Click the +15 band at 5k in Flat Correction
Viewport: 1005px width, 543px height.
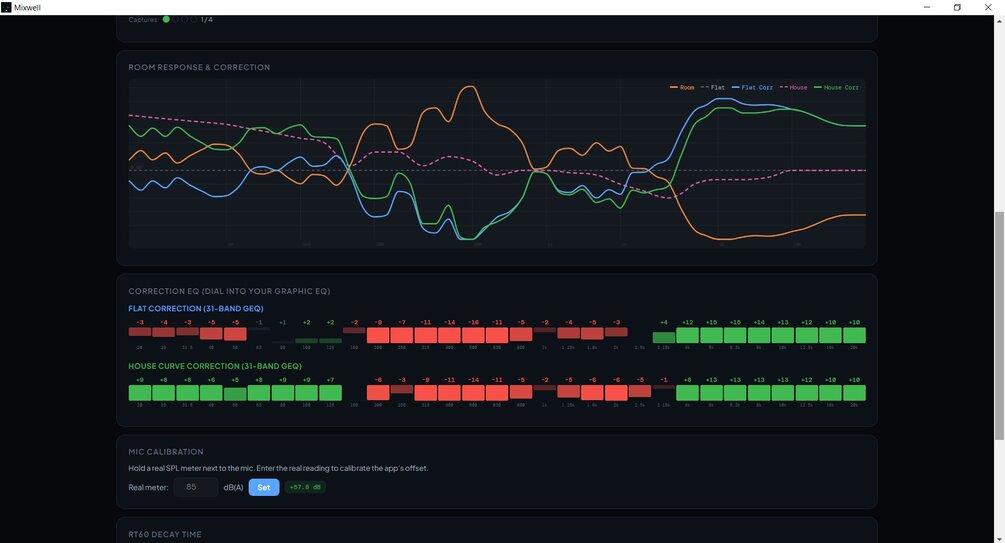[711, 335]
